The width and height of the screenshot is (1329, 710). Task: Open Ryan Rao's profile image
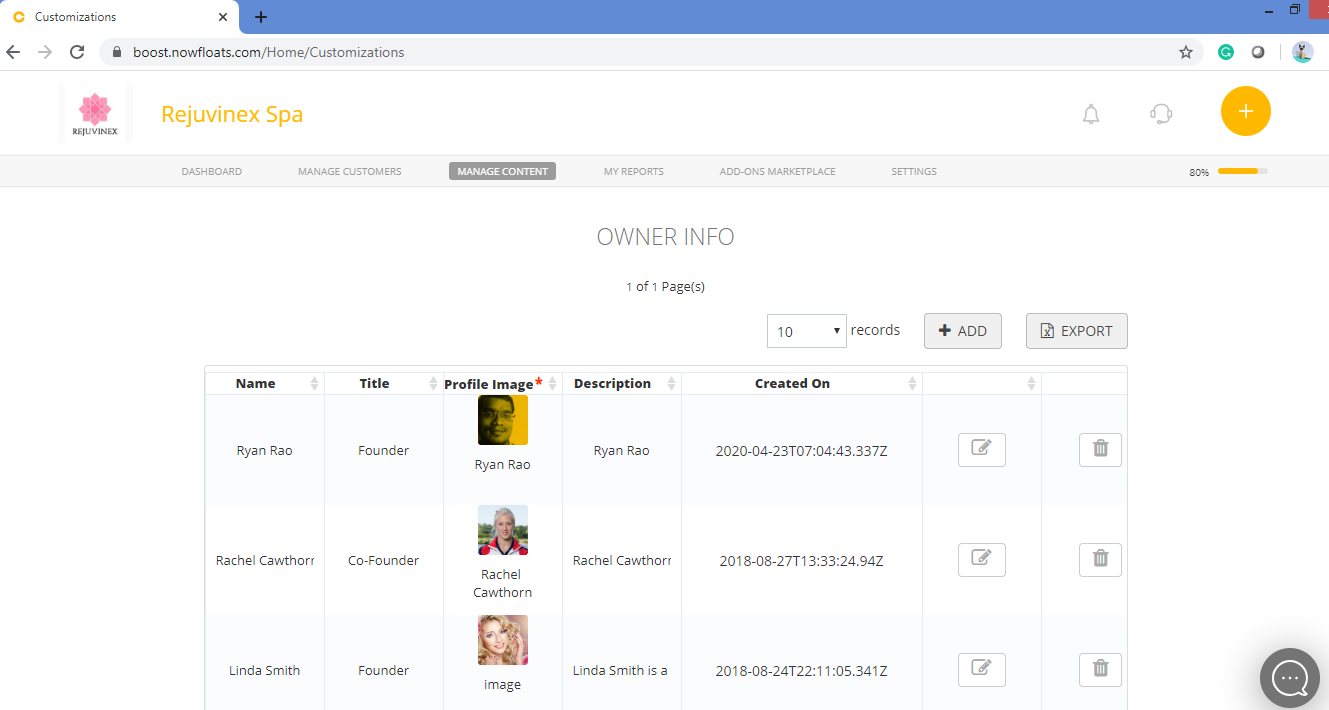pyautogui.click(x=503, y=420)
